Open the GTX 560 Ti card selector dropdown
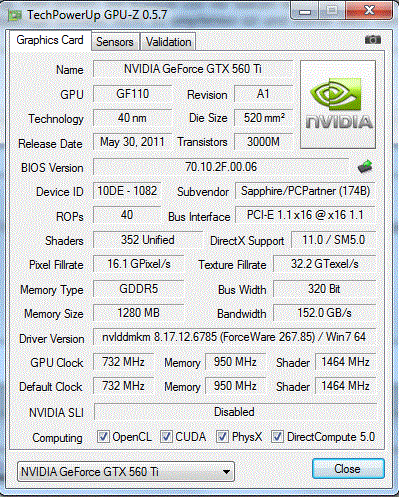Viewport: 399px width, 497px height. click(126, 471)
